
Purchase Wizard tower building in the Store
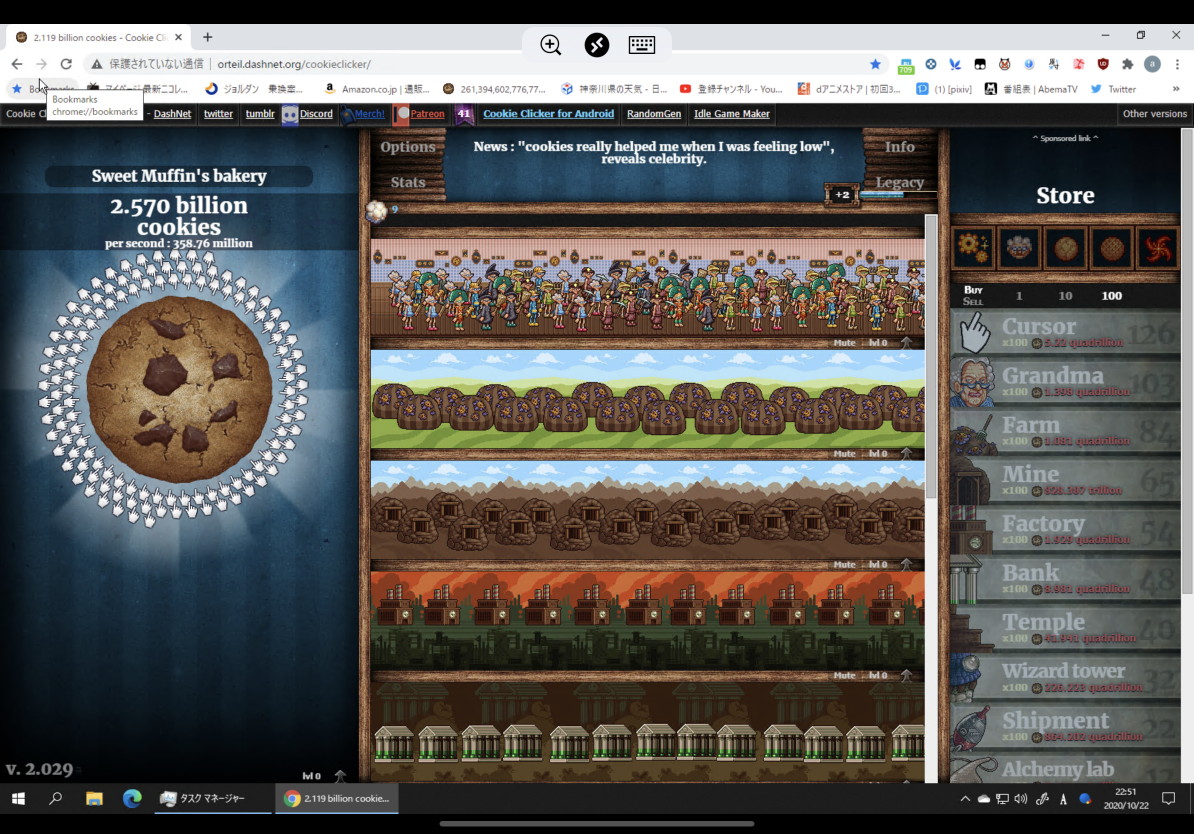click(1065, 677)
